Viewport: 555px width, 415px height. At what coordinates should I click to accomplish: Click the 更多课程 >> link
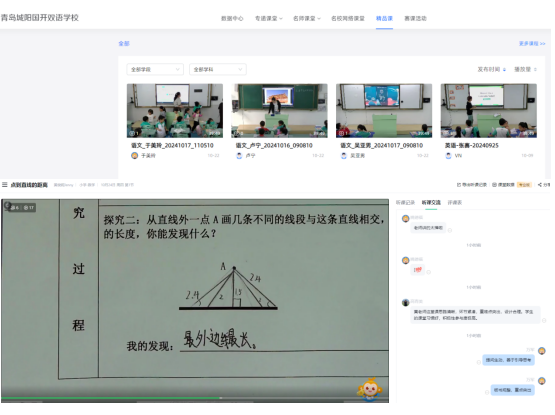tap(532, 44)
